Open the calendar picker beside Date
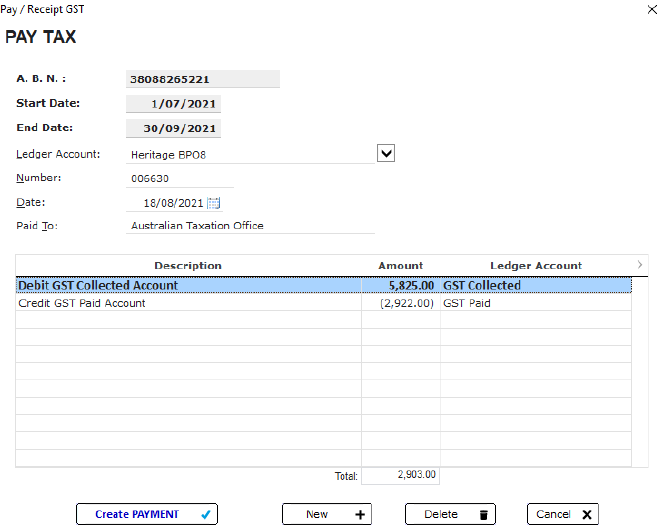The width and height of the screenshot is (665, 527). pos(213,203)
